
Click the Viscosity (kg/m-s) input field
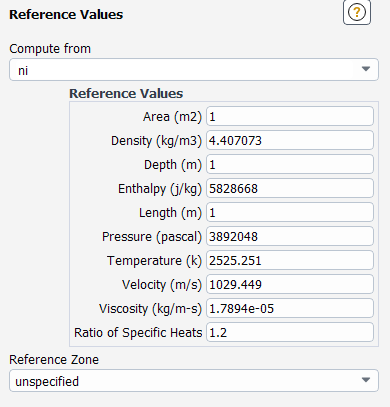click(x=290, y=308)
